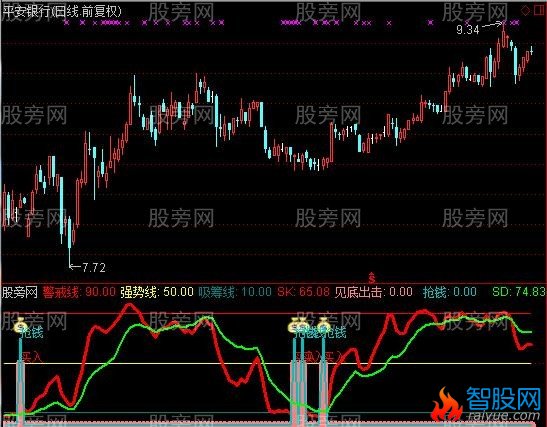Select the chart title 平安银行(日线.前复权)
This screenshot has height=427, width=547.
click(x=62, y=12)
